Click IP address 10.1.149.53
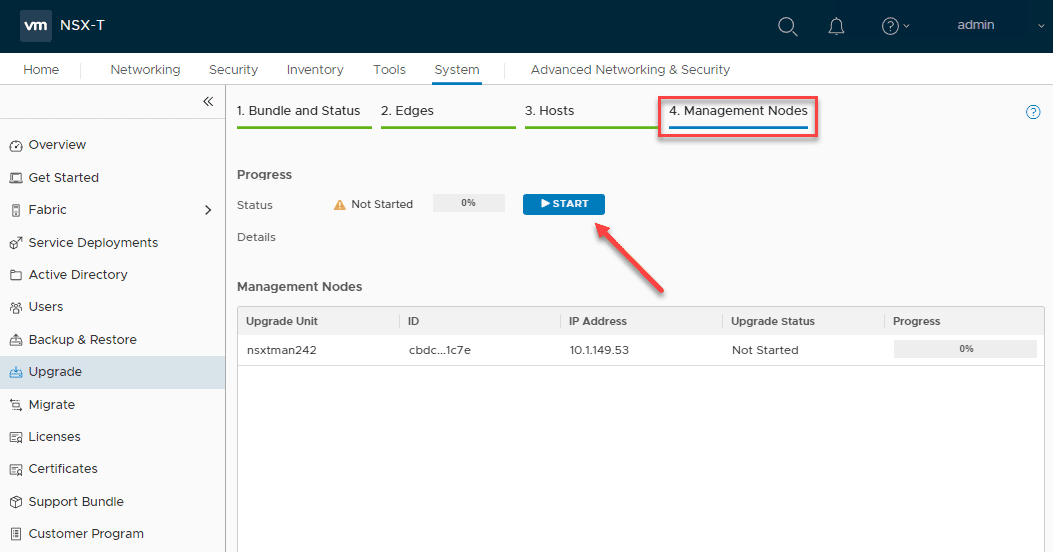The height and width of the screenshot is (552, 1053). [599, 351]
